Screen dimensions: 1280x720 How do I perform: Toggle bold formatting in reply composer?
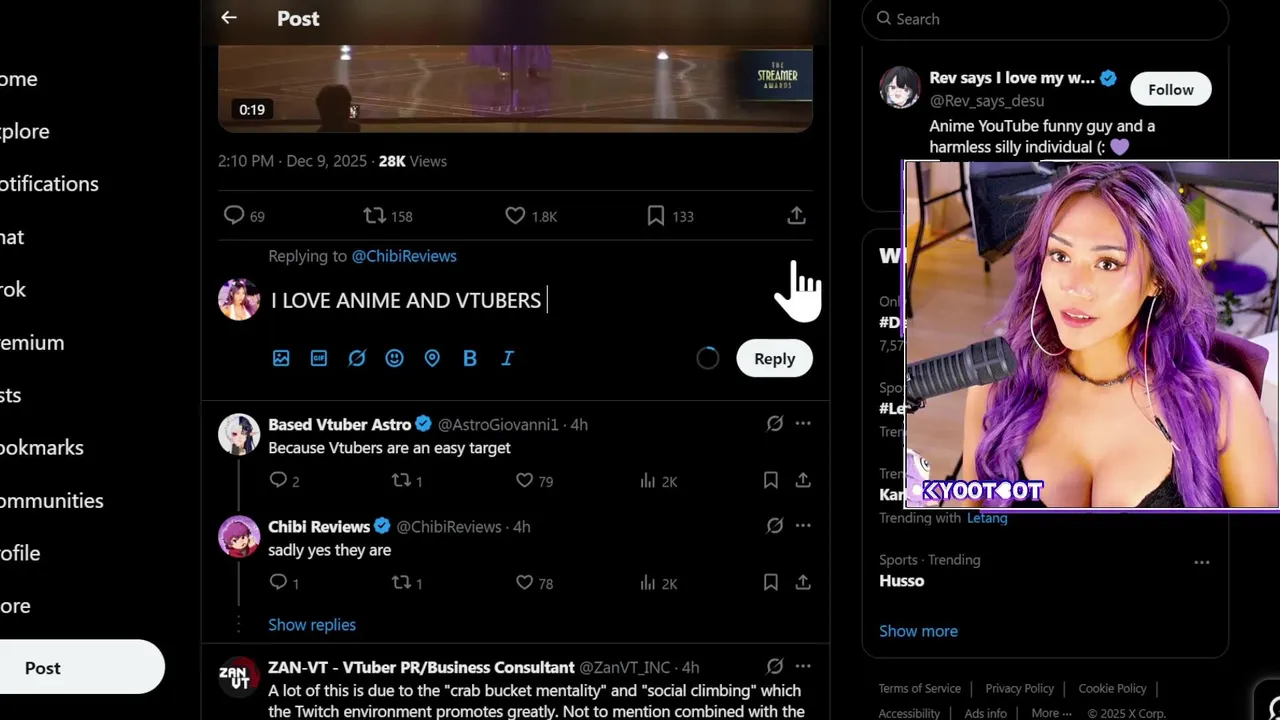coord(470,358)
